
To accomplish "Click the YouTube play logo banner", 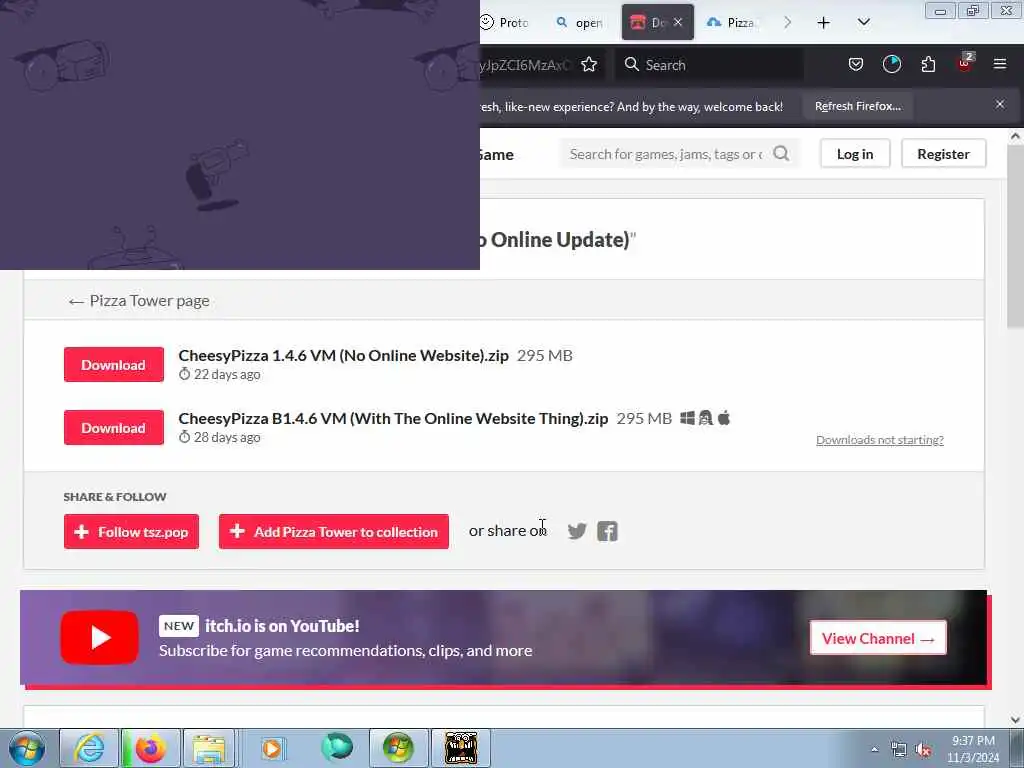I will tap(99, 637).
